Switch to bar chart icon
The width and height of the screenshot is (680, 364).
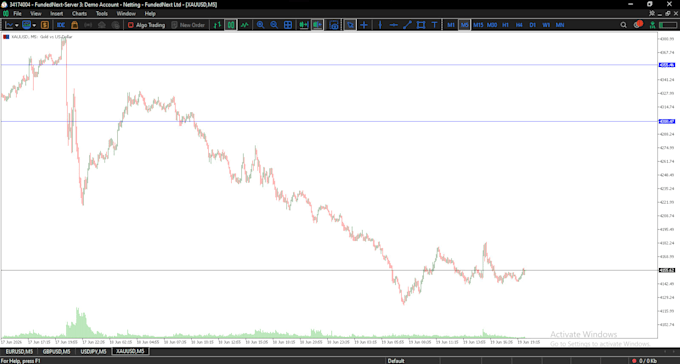click(x=217, y=25)
